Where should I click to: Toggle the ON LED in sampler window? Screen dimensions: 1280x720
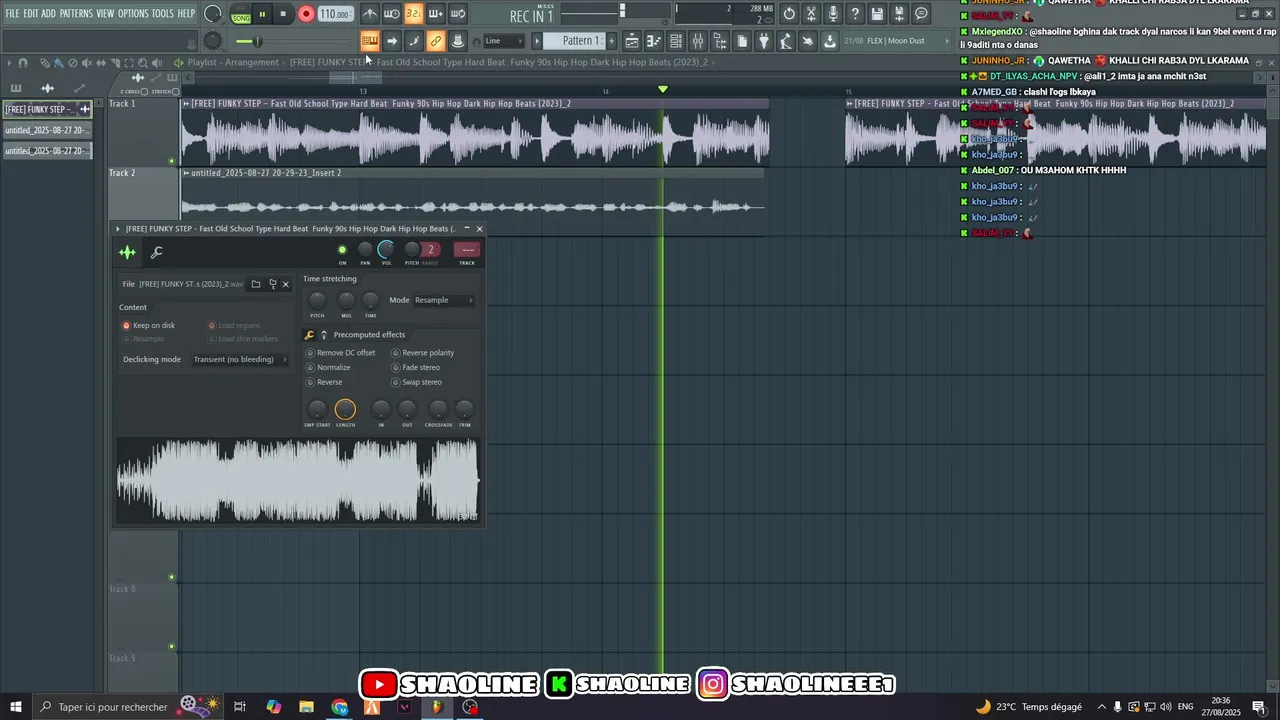[x=342, y=250]
